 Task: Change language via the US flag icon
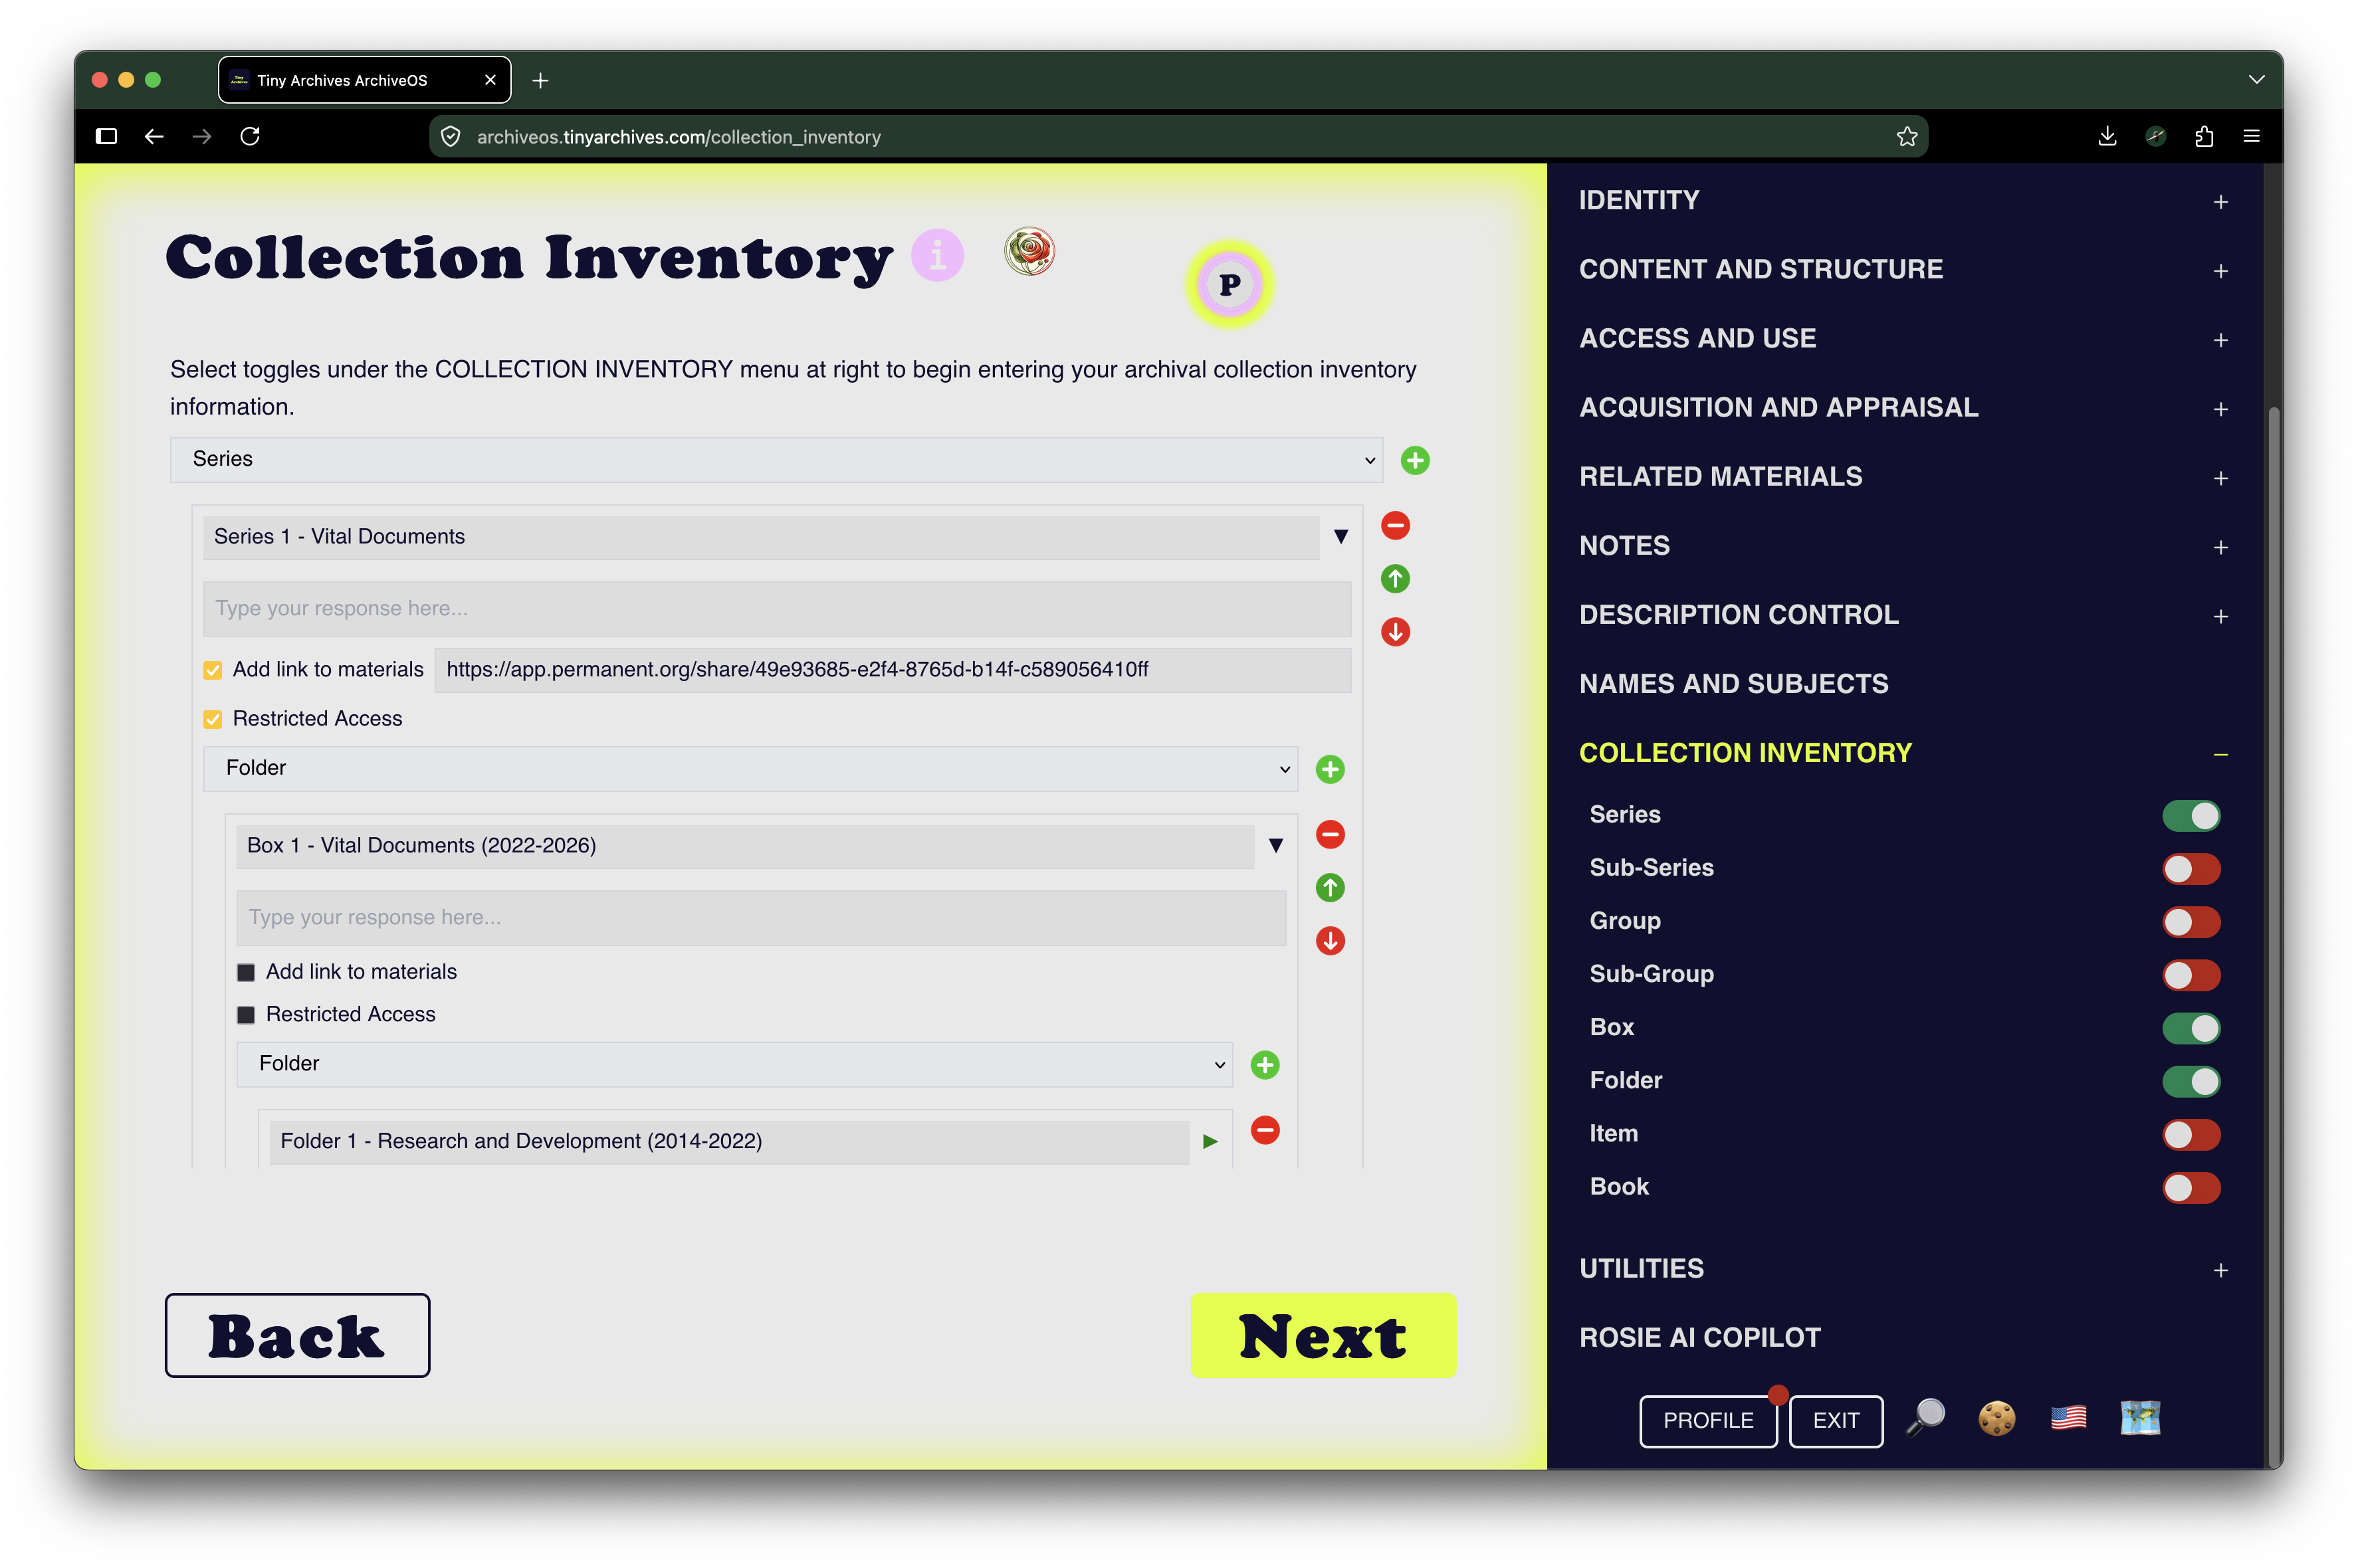pyautogui.click(x=2067, y=1418)
